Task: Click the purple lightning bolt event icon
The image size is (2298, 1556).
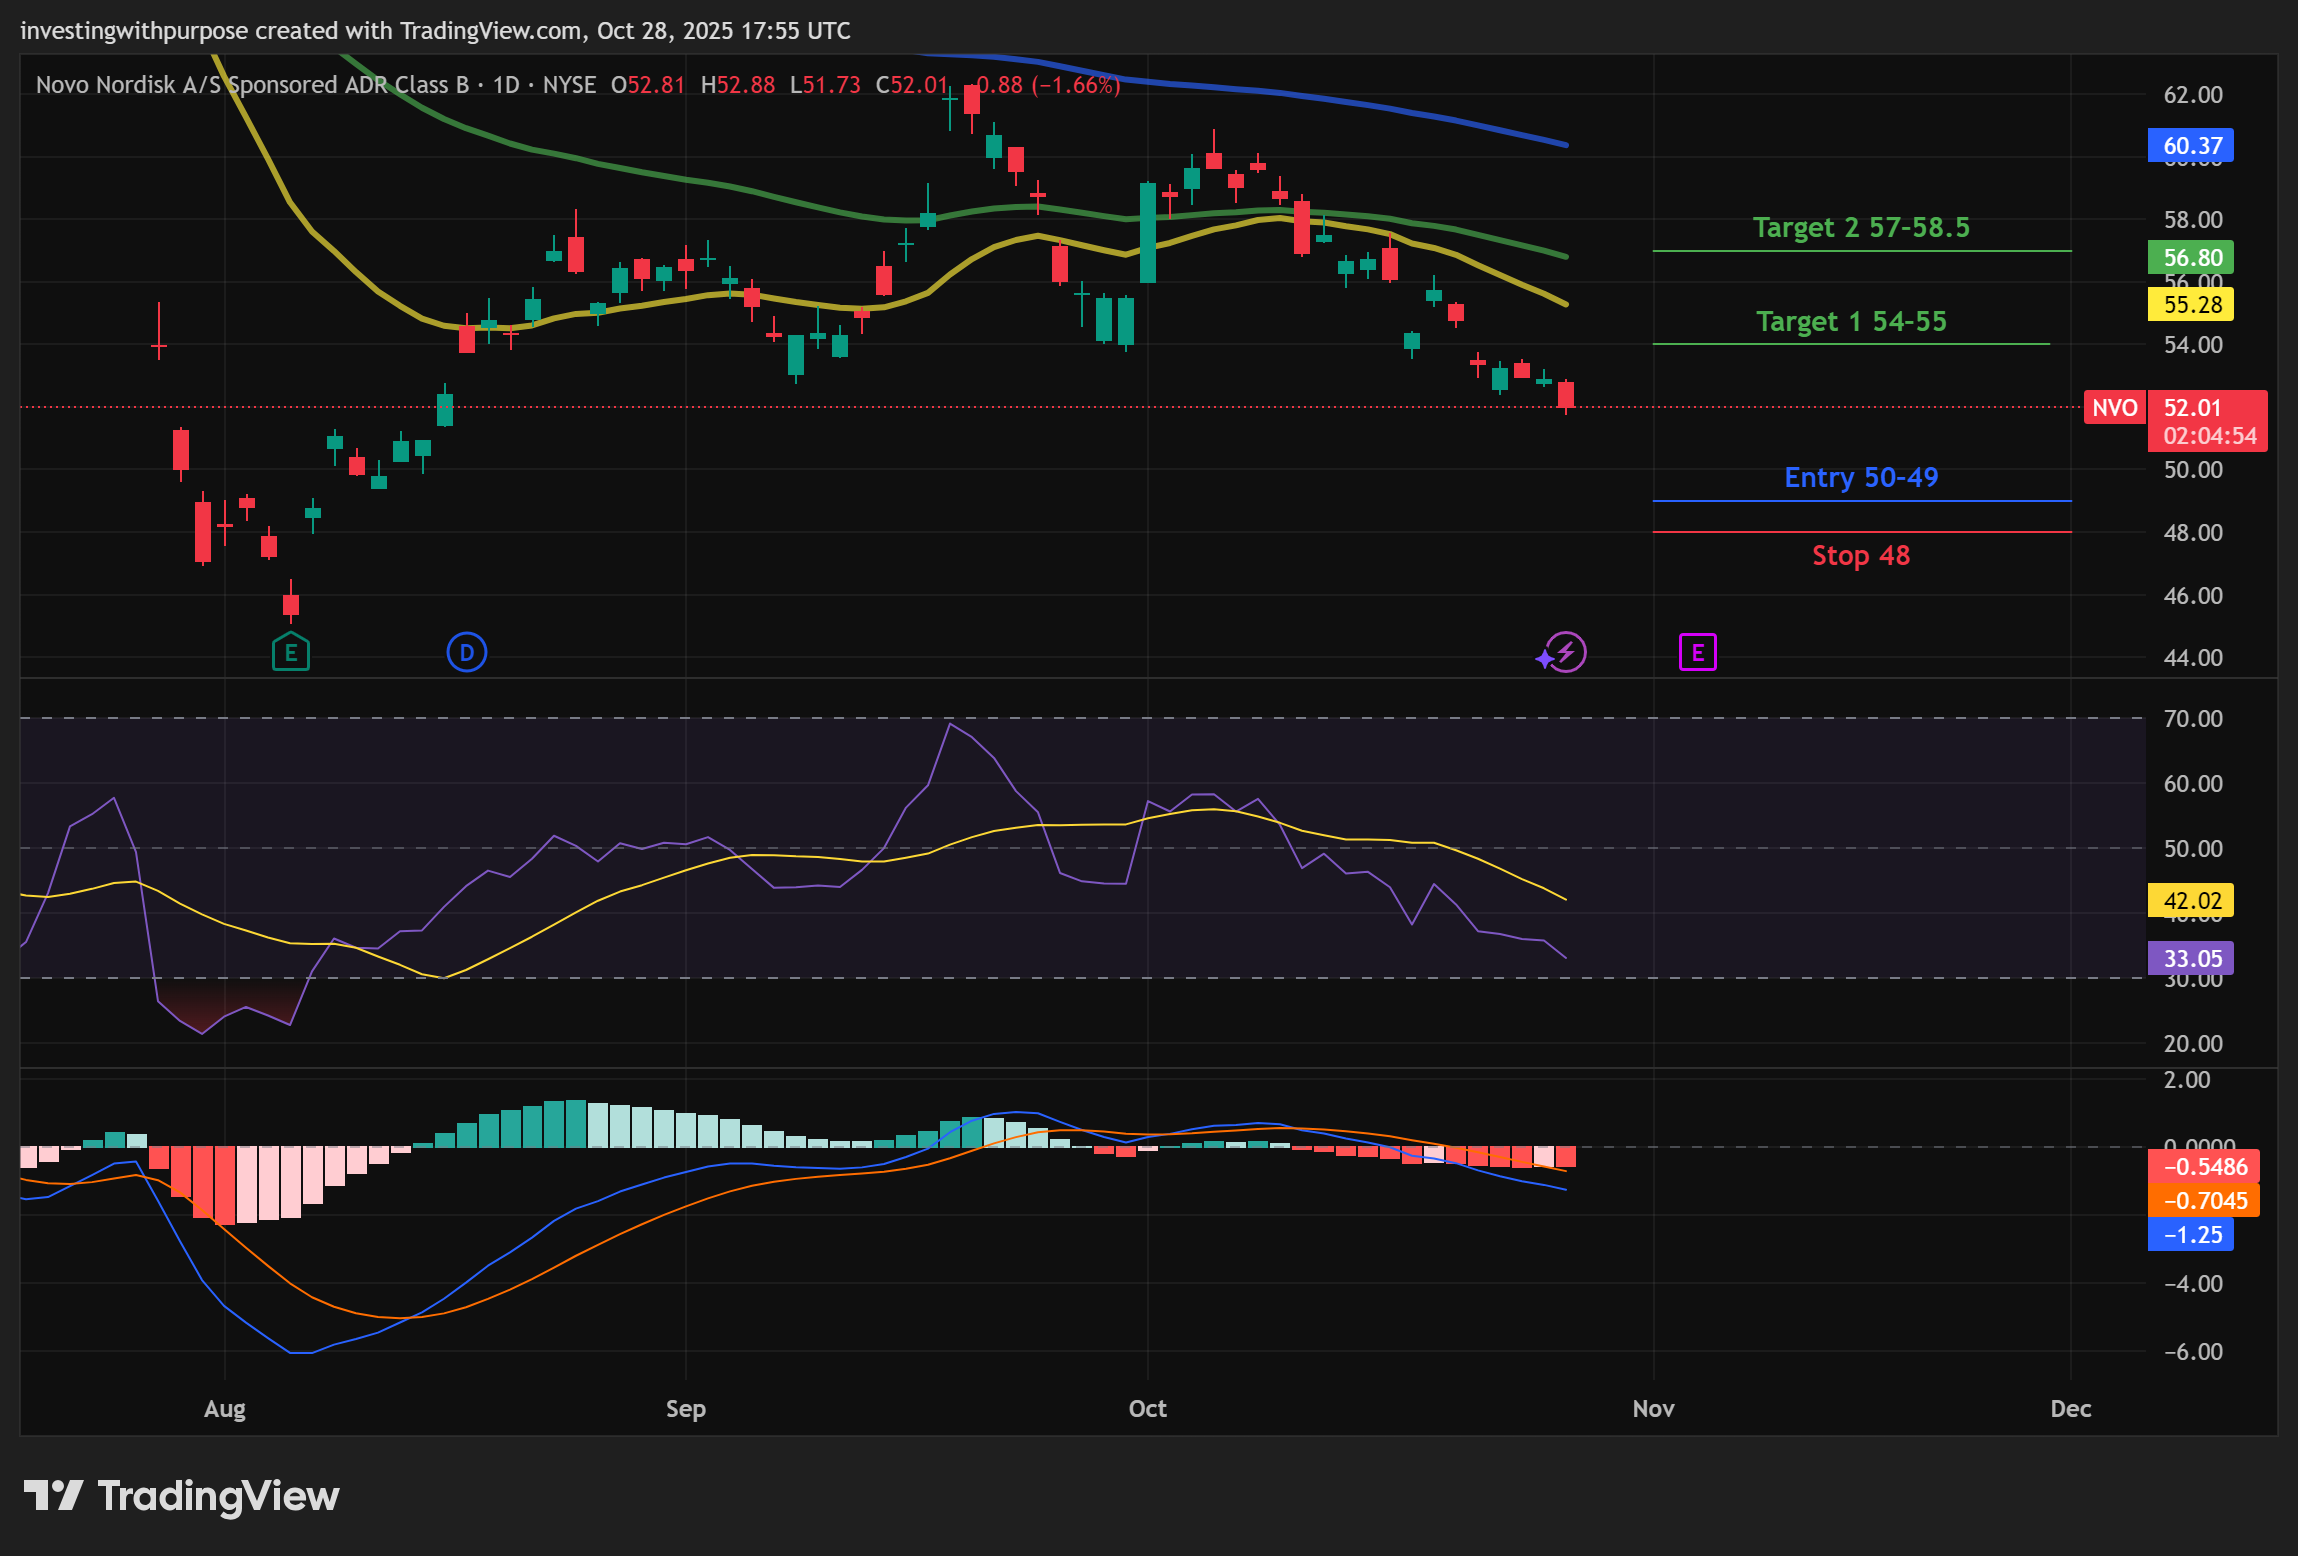Action: [1565, 653]
